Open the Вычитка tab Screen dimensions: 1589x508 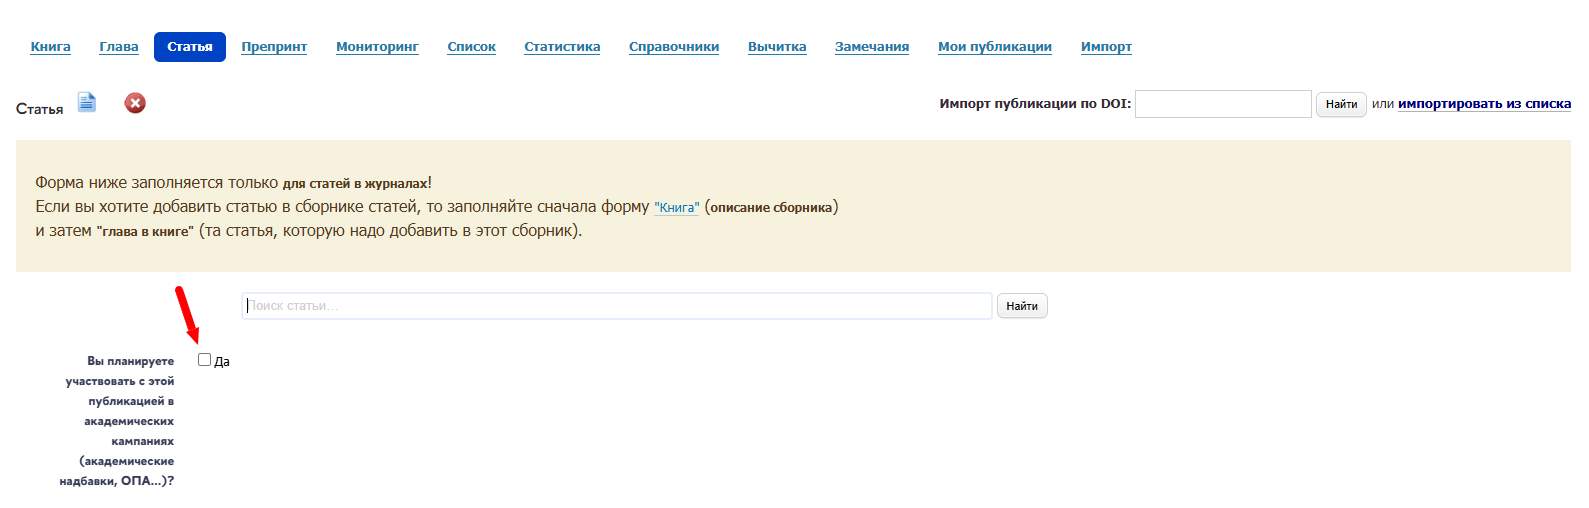click(x=777, y=47)
